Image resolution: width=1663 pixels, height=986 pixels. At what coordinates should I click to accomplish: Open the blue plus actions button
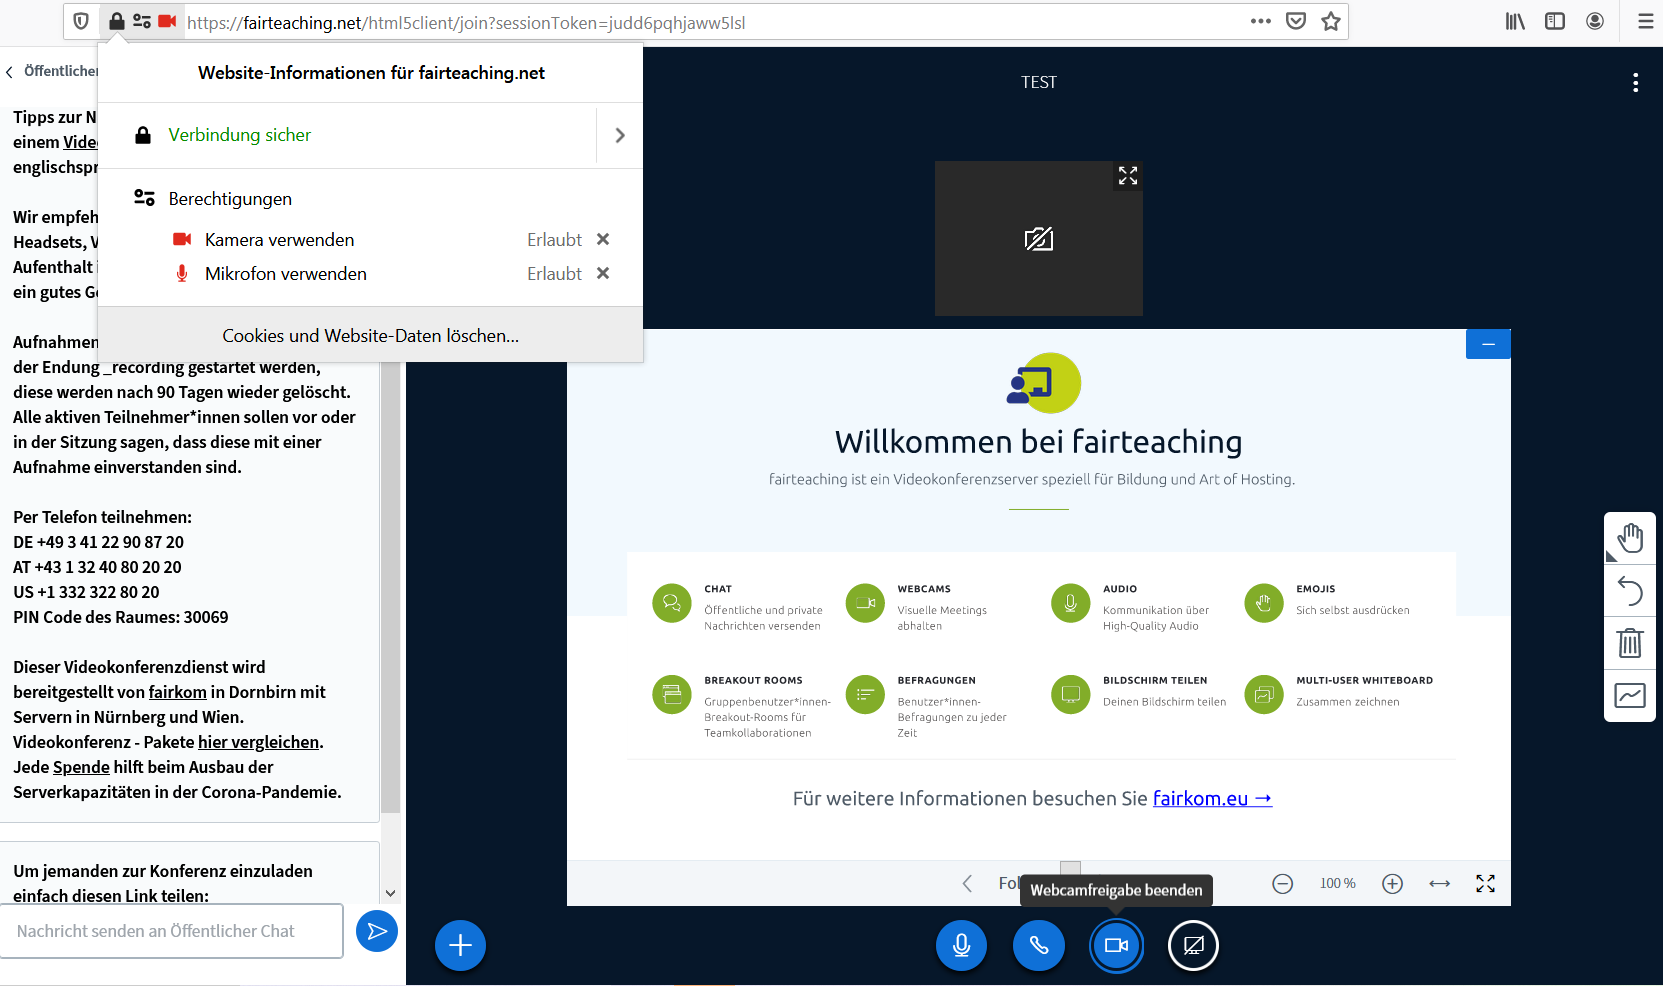point(460,945)
